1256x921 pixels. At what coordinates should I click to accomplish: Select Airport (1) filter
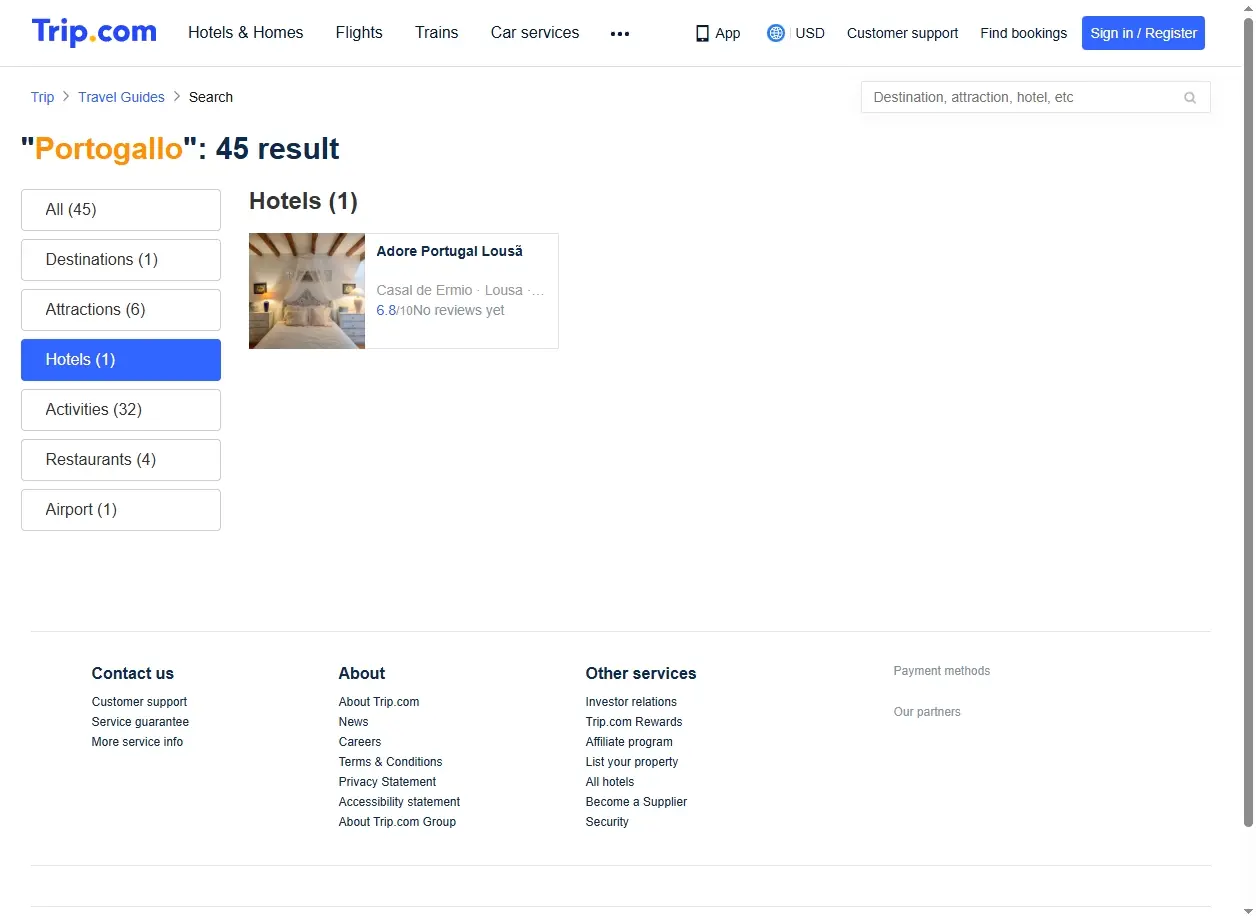[121, 510]
